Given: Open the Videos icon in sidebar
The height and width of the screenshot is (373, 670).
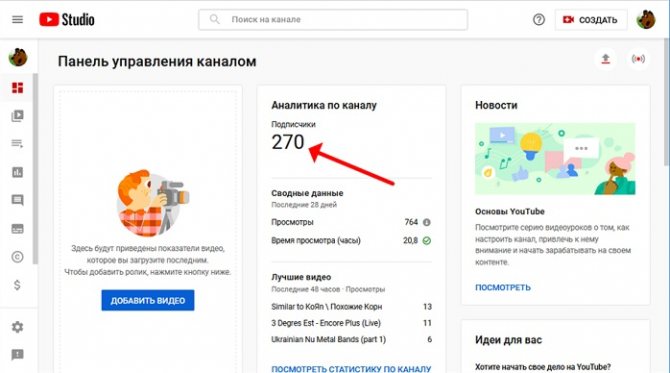Looking at the screenshot, I should [18, 116].
